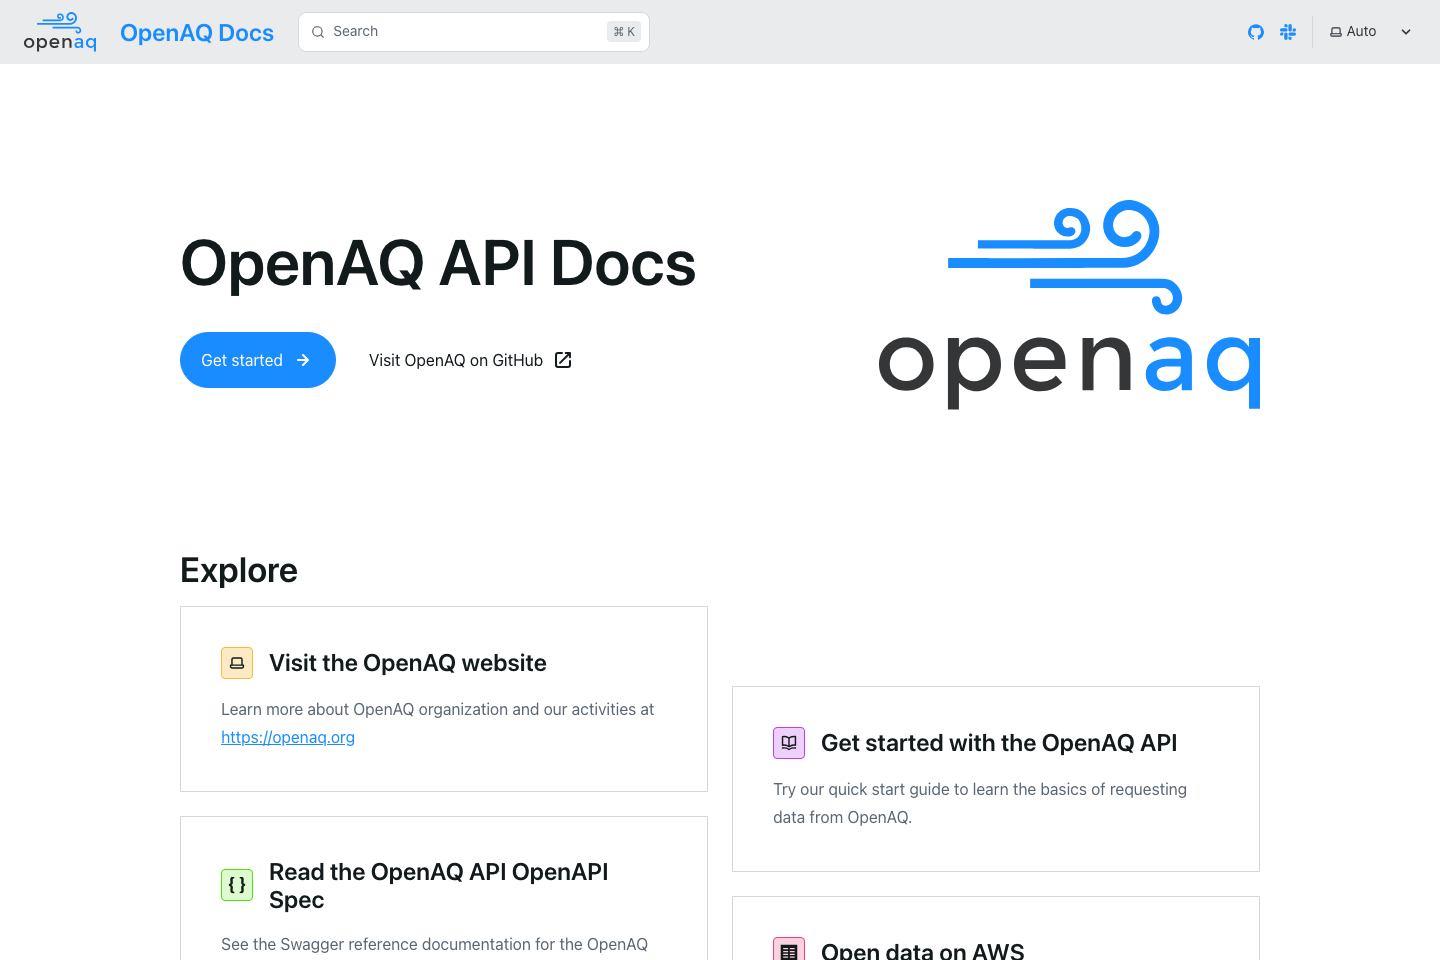Click the OpenAQ Docs header title
Screen dimensions: 1440x960
tap(196, 32)
